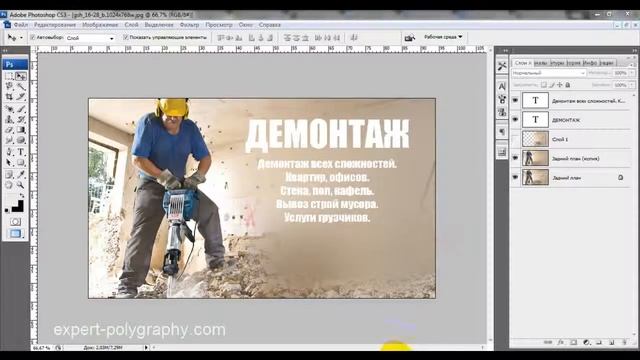Create a new layer icon
Image resolution: width=640 pixels, height=360 pixels.
[611, 342]
